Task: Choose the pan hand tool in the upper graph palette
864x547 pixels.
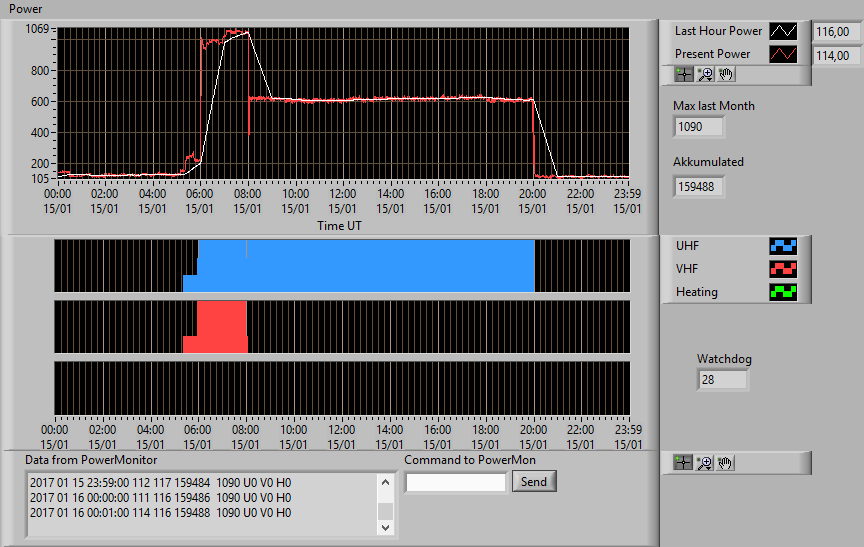Action: click(726, 74)
